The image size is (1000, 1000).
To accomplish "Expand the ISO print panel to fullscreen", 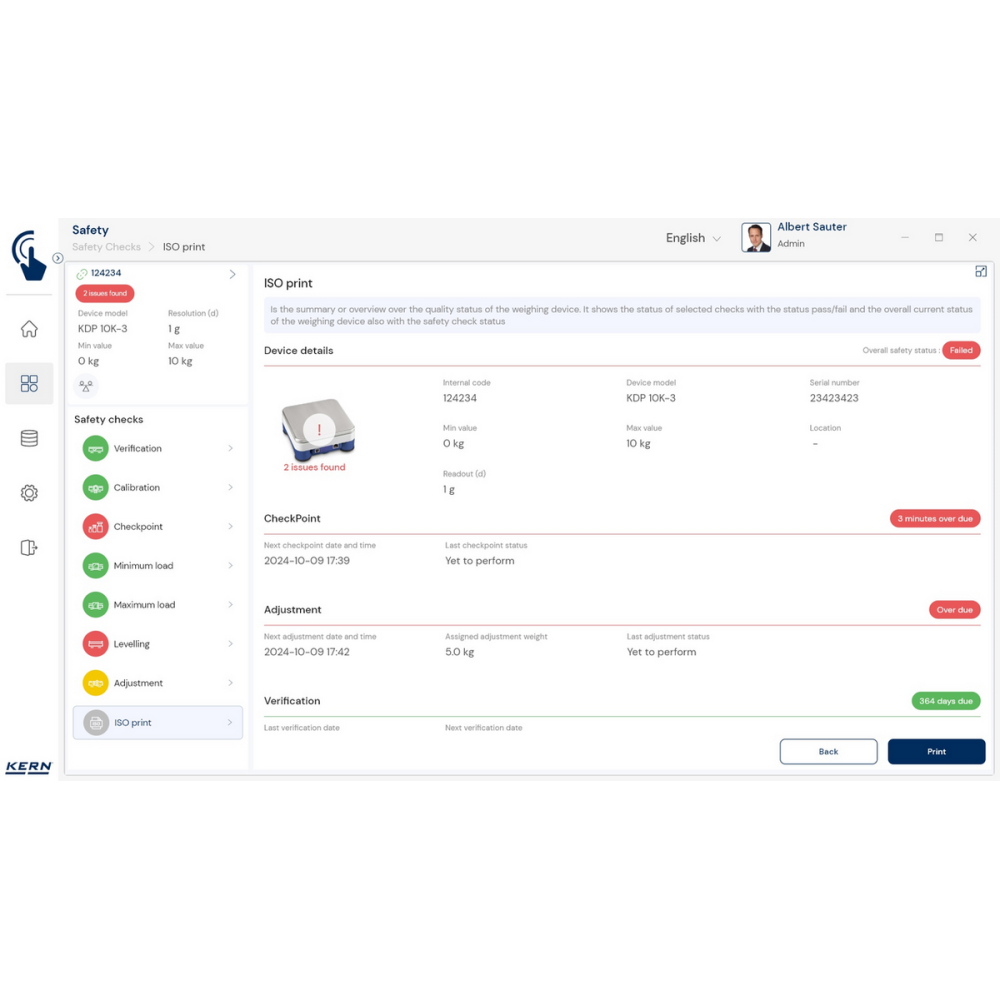I will (x=980, y=271).
